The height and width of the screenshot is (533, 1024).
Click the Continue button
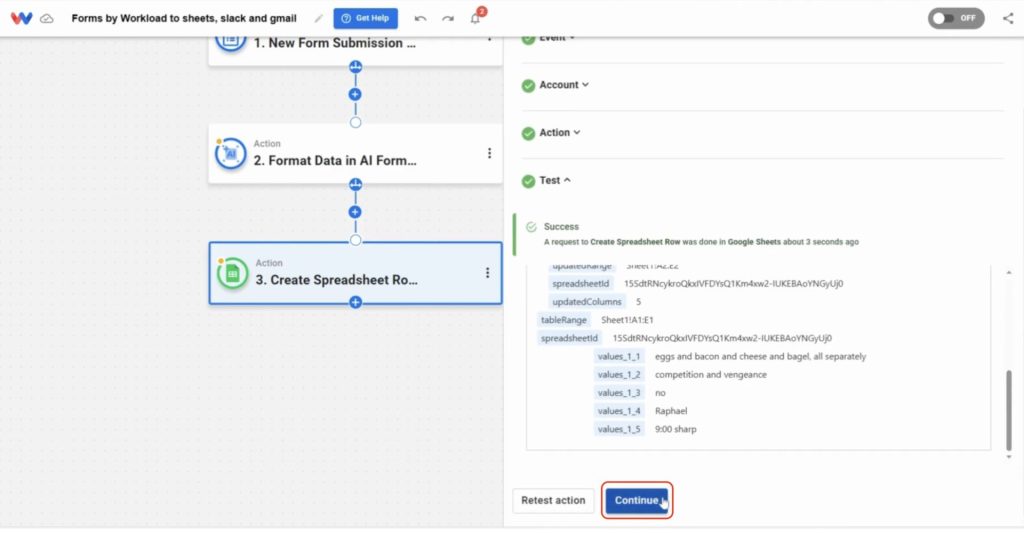click(637, 500)
